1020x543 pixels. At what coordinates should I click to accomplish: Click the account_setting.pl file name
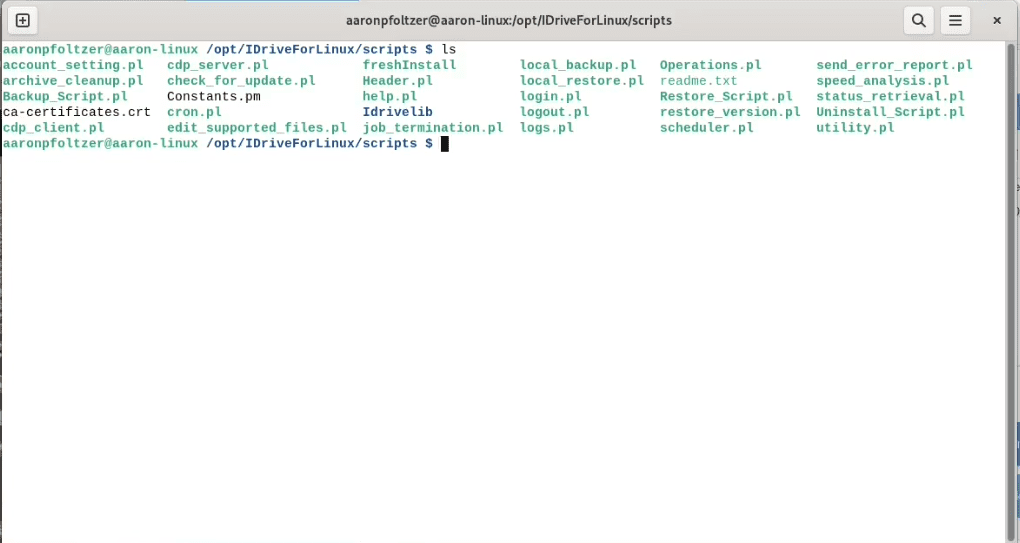click(73, 65)
